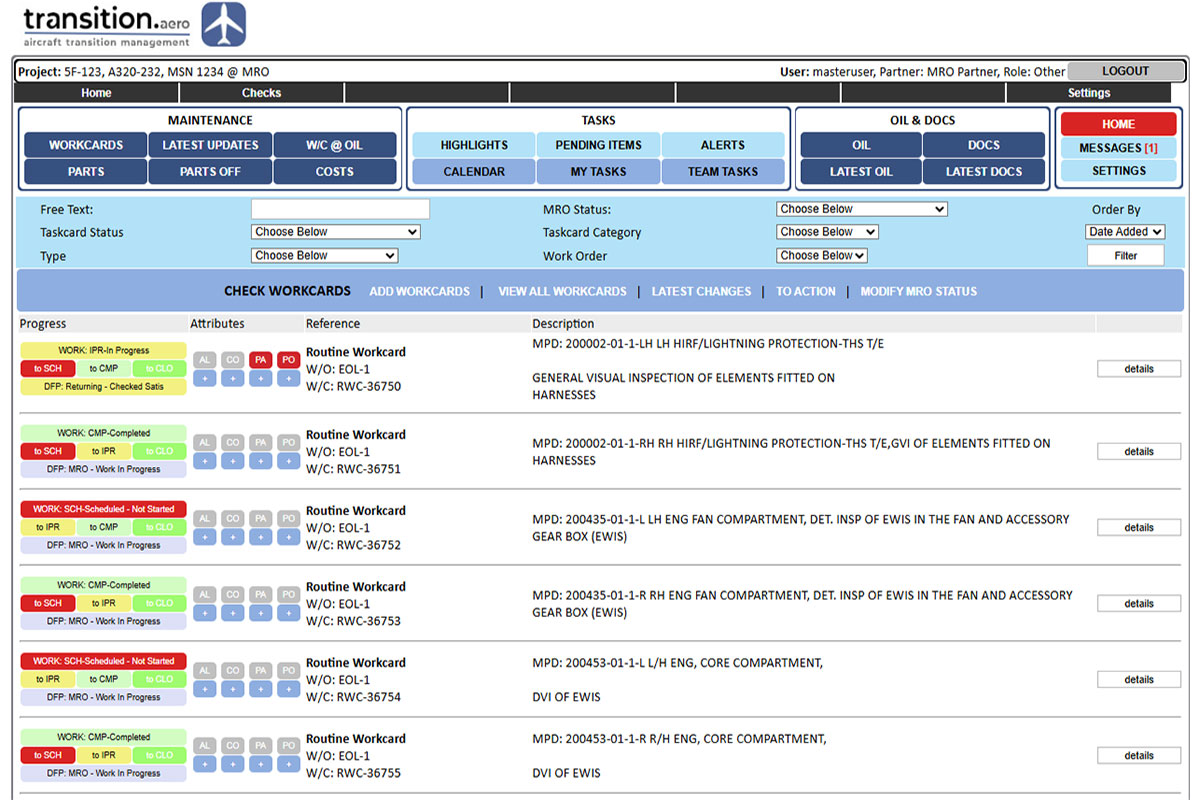Open the PARTS OFF tab
The width and height of the screenshot is (1200, 800).
coord(210,172)
